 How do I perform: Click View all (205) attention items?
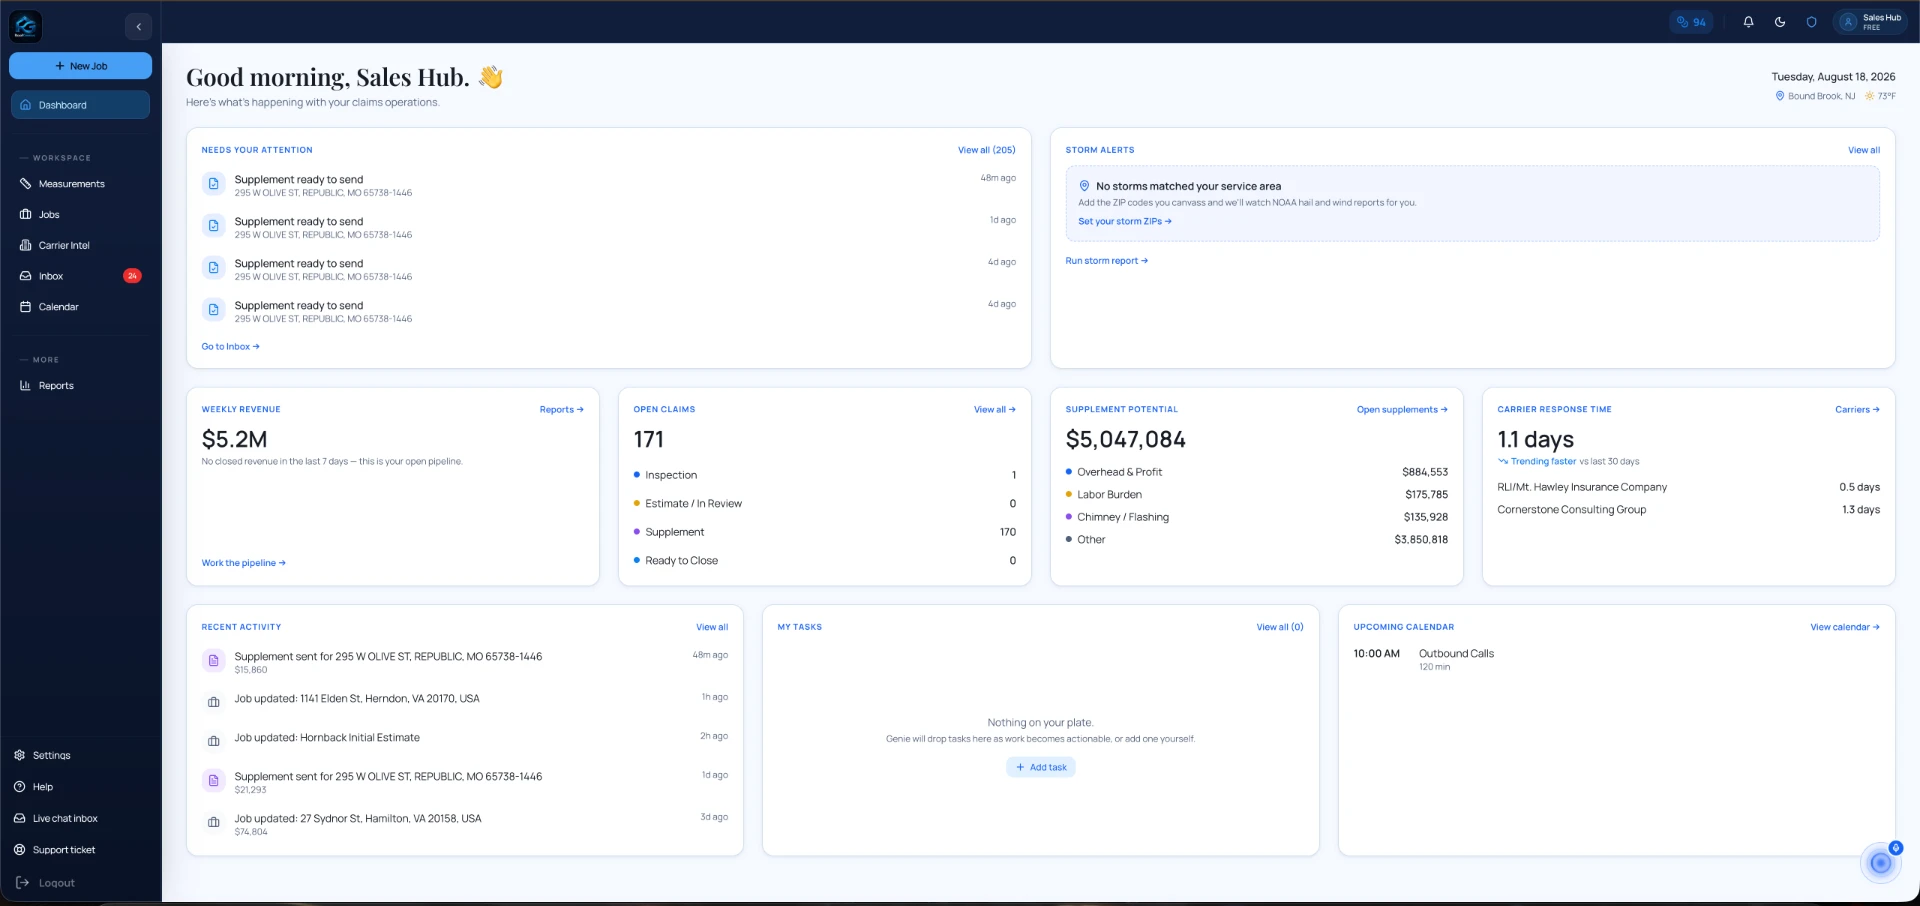(x=986, y=150)
